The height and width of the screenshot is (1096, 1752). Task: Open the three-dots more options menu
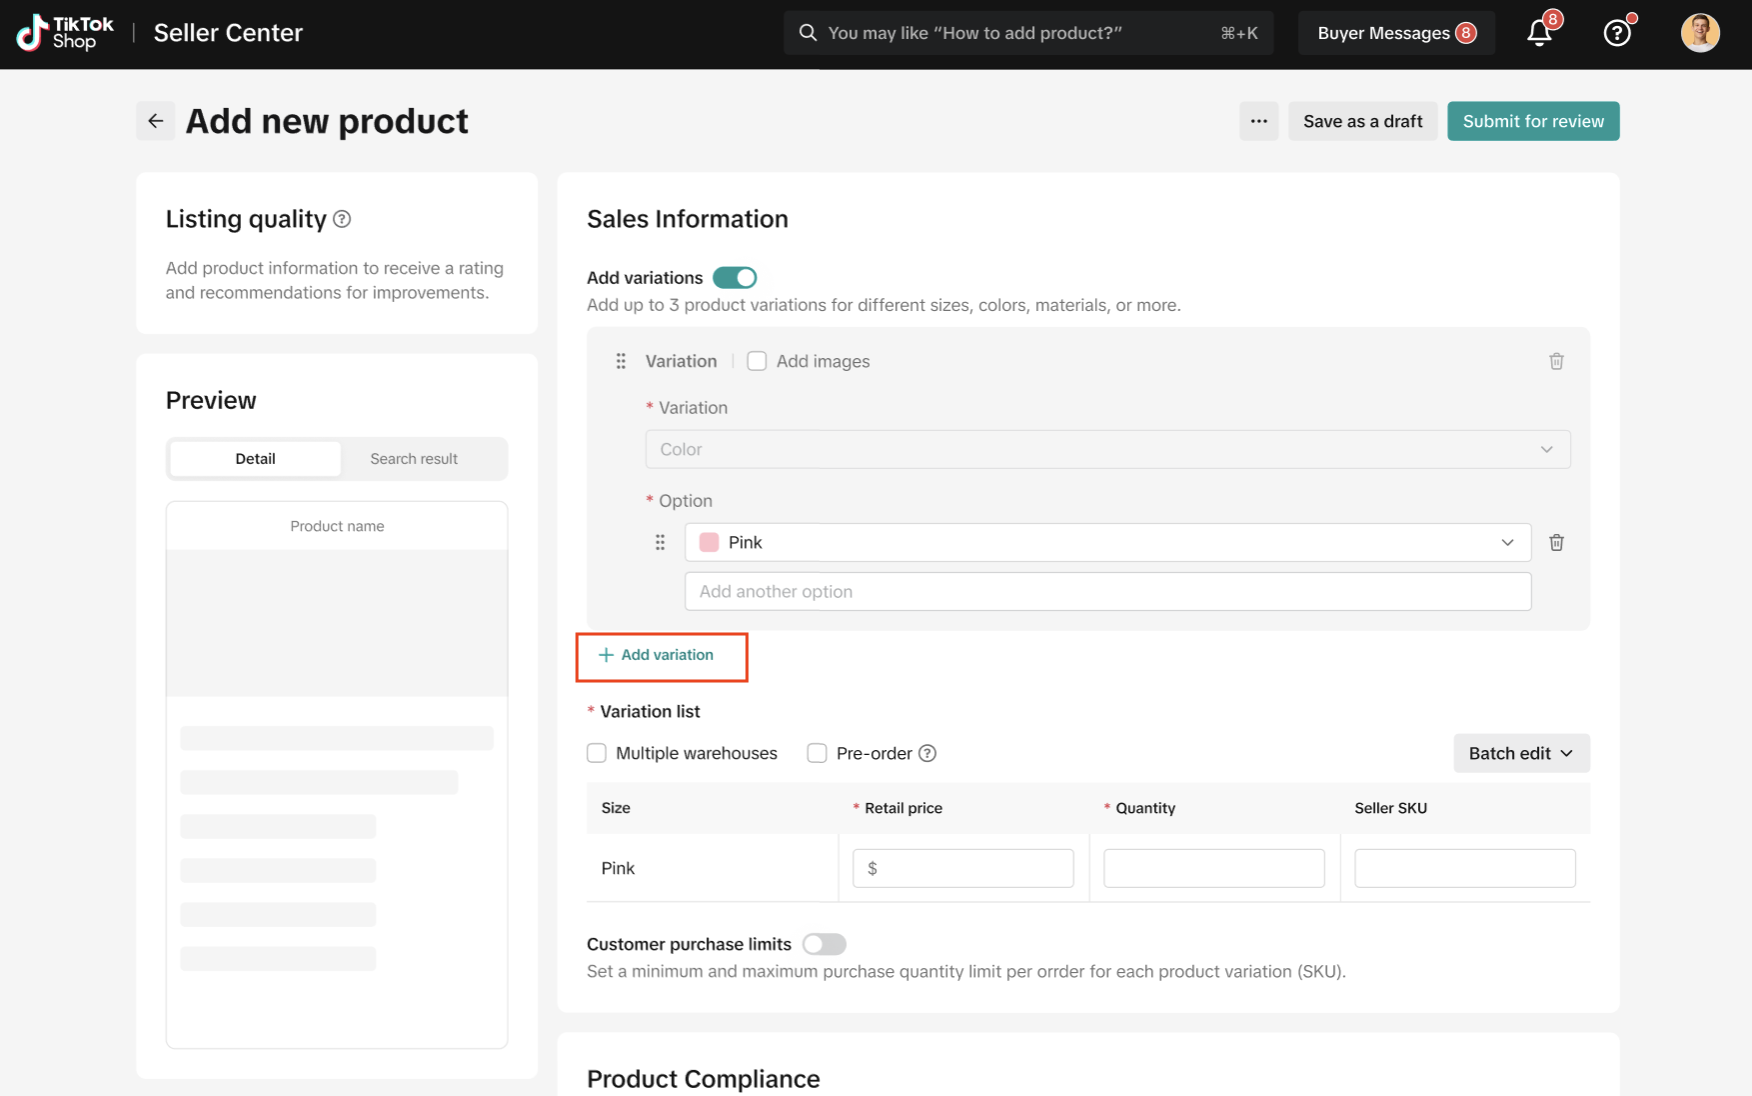click(1258, 121)
